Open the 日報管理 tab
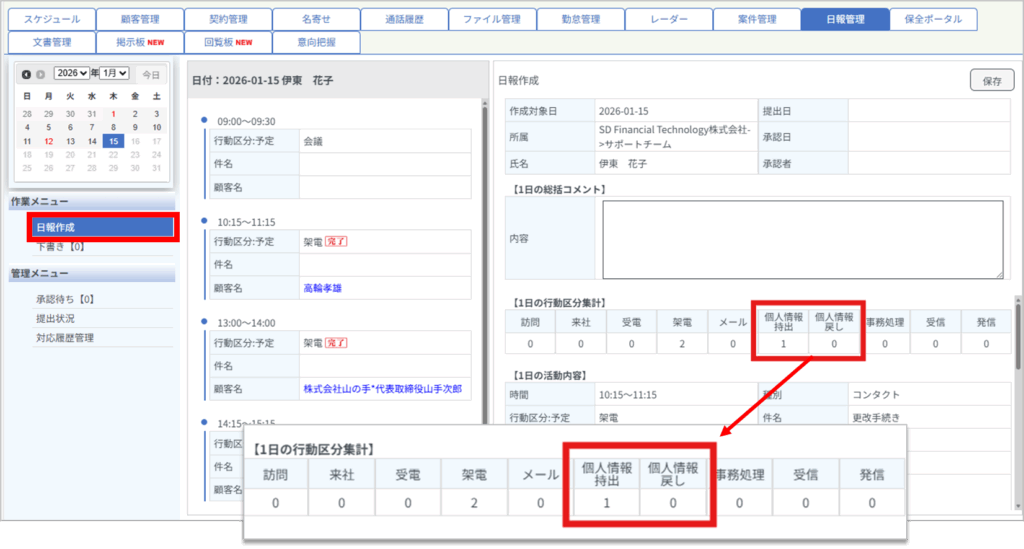Viewport: 1024px width, 549px height. [844, 19]
